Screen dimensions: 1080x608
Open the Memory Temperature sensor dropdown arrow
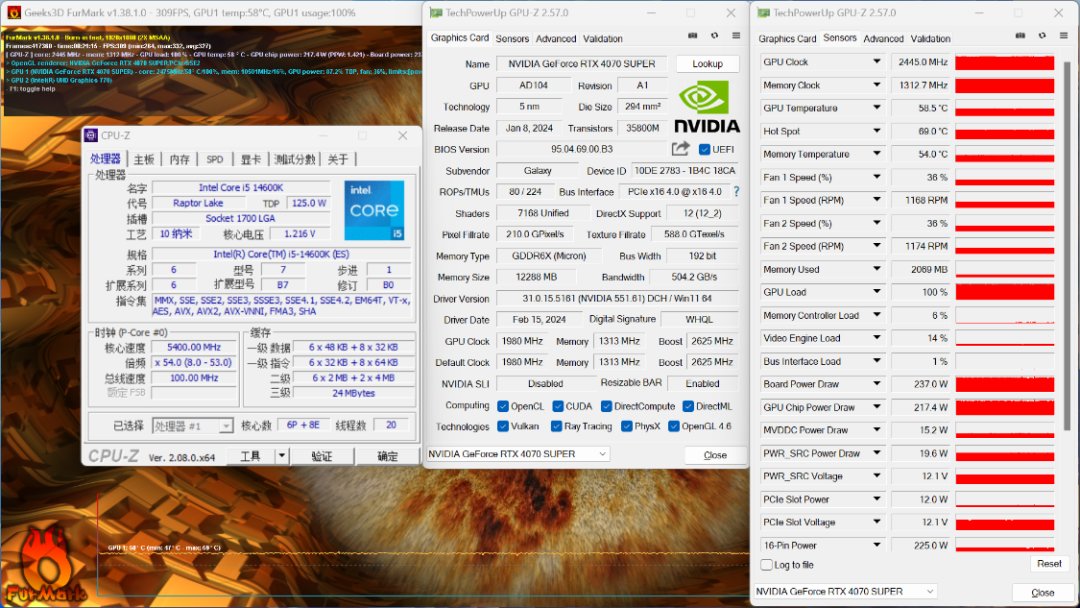pyautogui.click(x=877, y=154)
